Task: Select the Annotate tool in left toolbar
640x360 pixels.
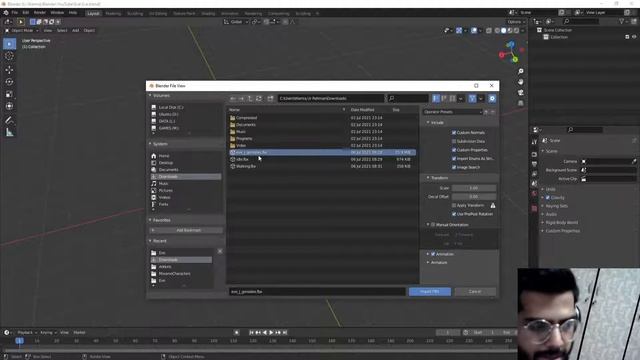Action: [9, 120]
